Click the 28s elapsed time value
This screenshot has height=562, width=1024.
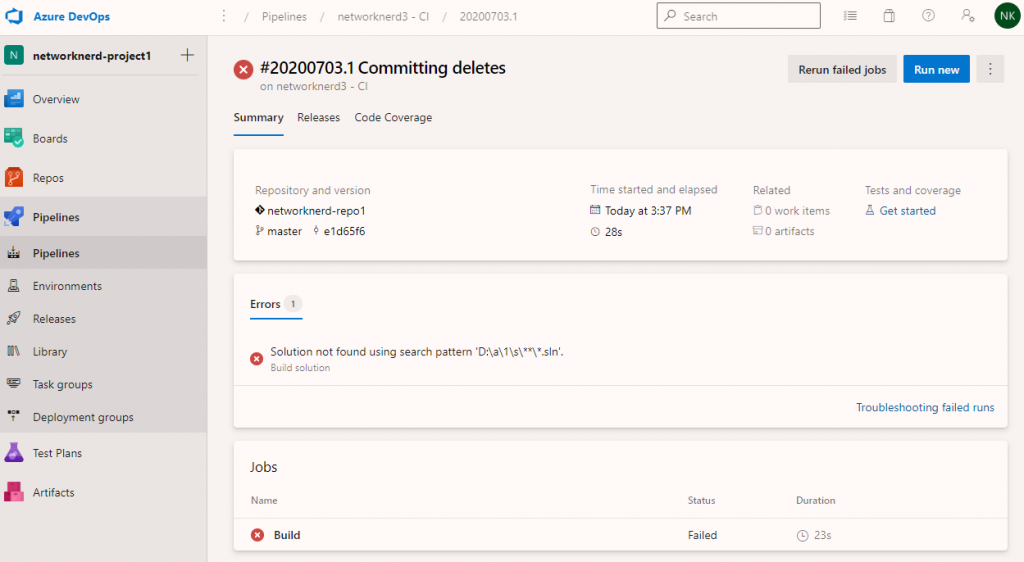click(613, 232)
